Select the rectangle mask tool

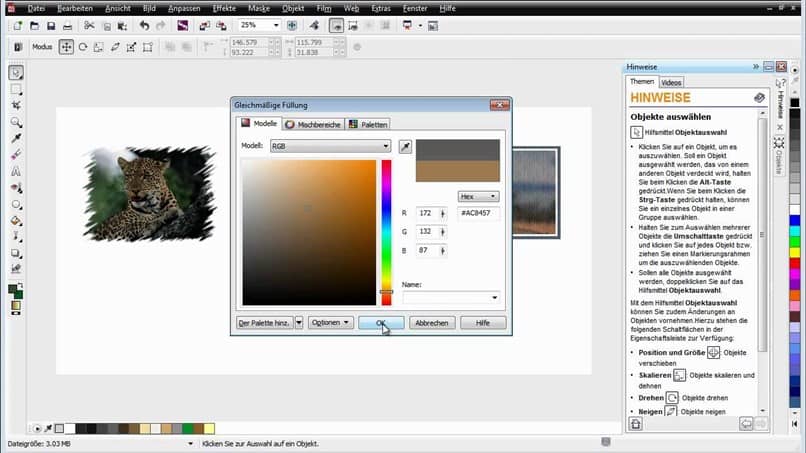(x=16, y=88)
